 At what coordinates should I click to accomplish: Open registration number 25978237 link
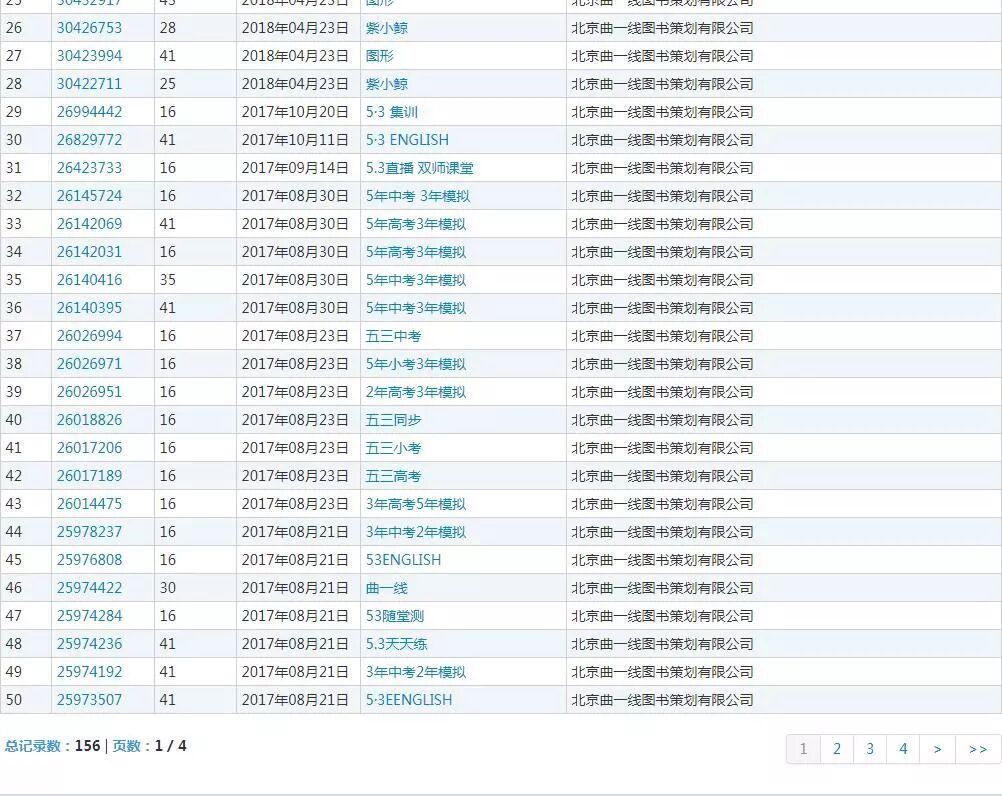[x=89, y=532]
